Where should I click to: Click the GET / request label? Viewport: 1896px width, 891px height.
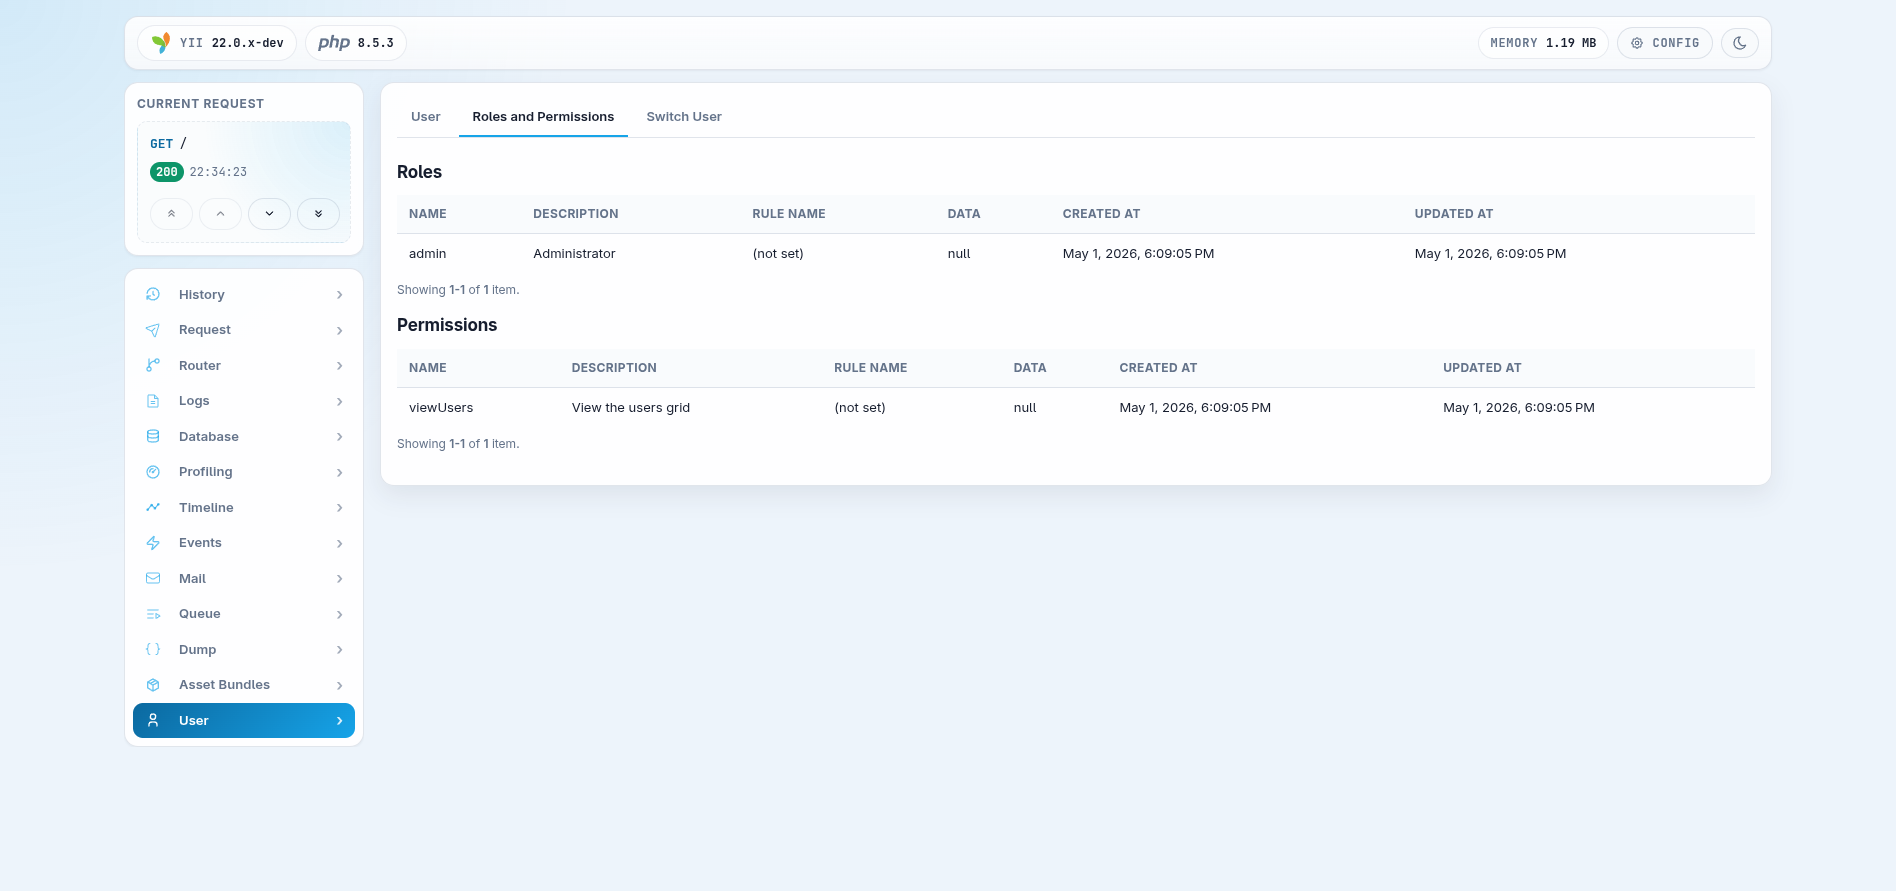point(168,144)
